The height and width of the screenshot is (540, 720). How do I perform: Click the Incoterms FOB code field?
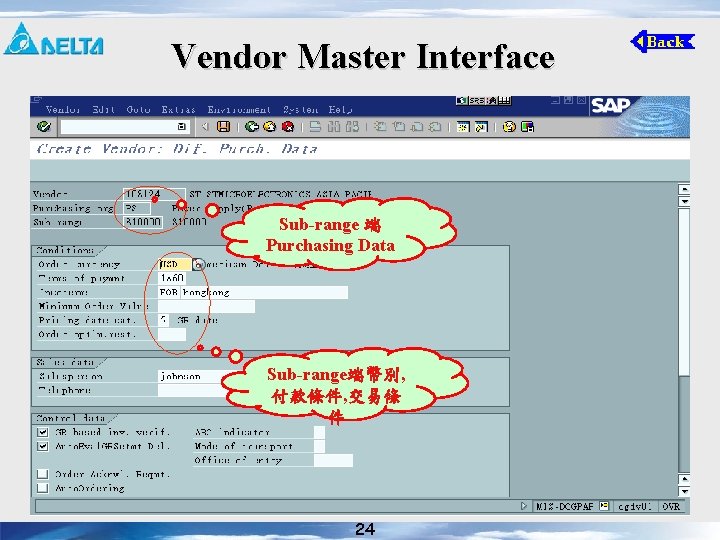(x=169, y=292)
